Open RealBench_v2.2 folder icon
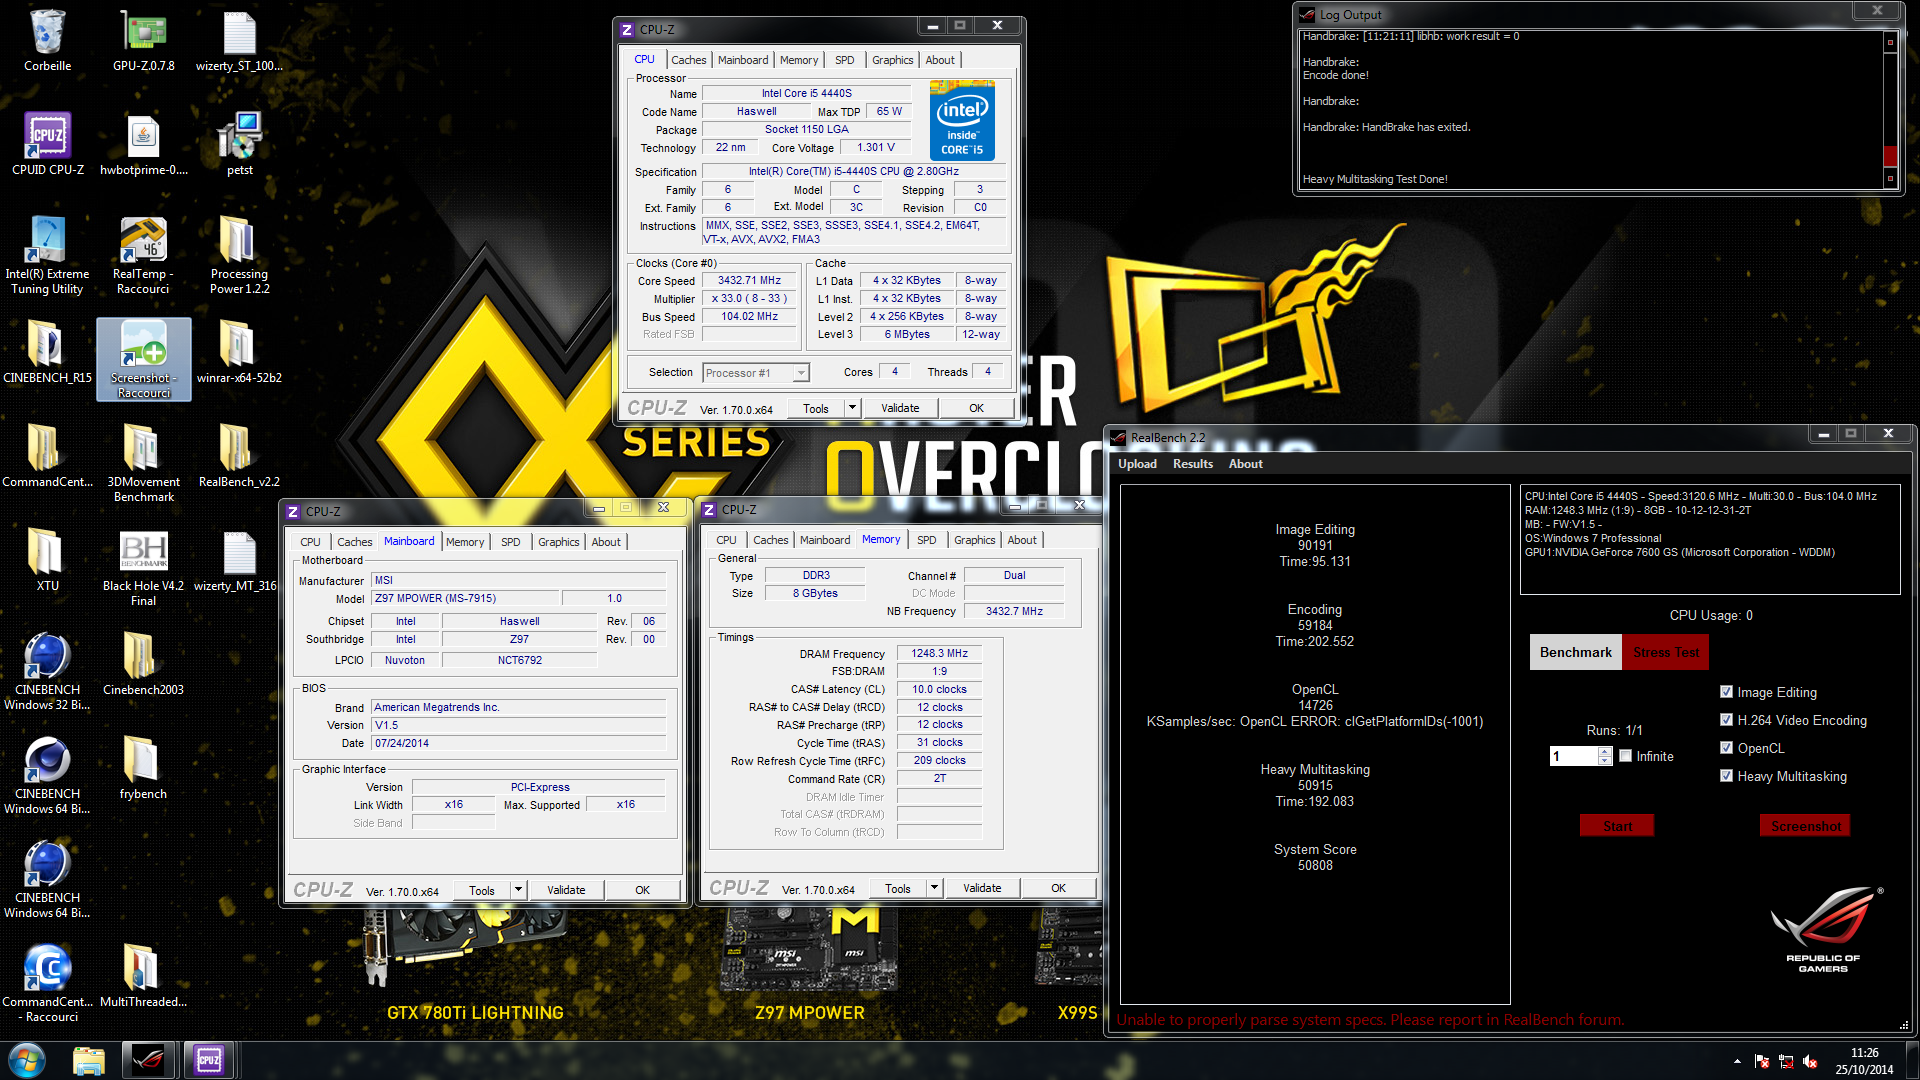 coord(239,456)
